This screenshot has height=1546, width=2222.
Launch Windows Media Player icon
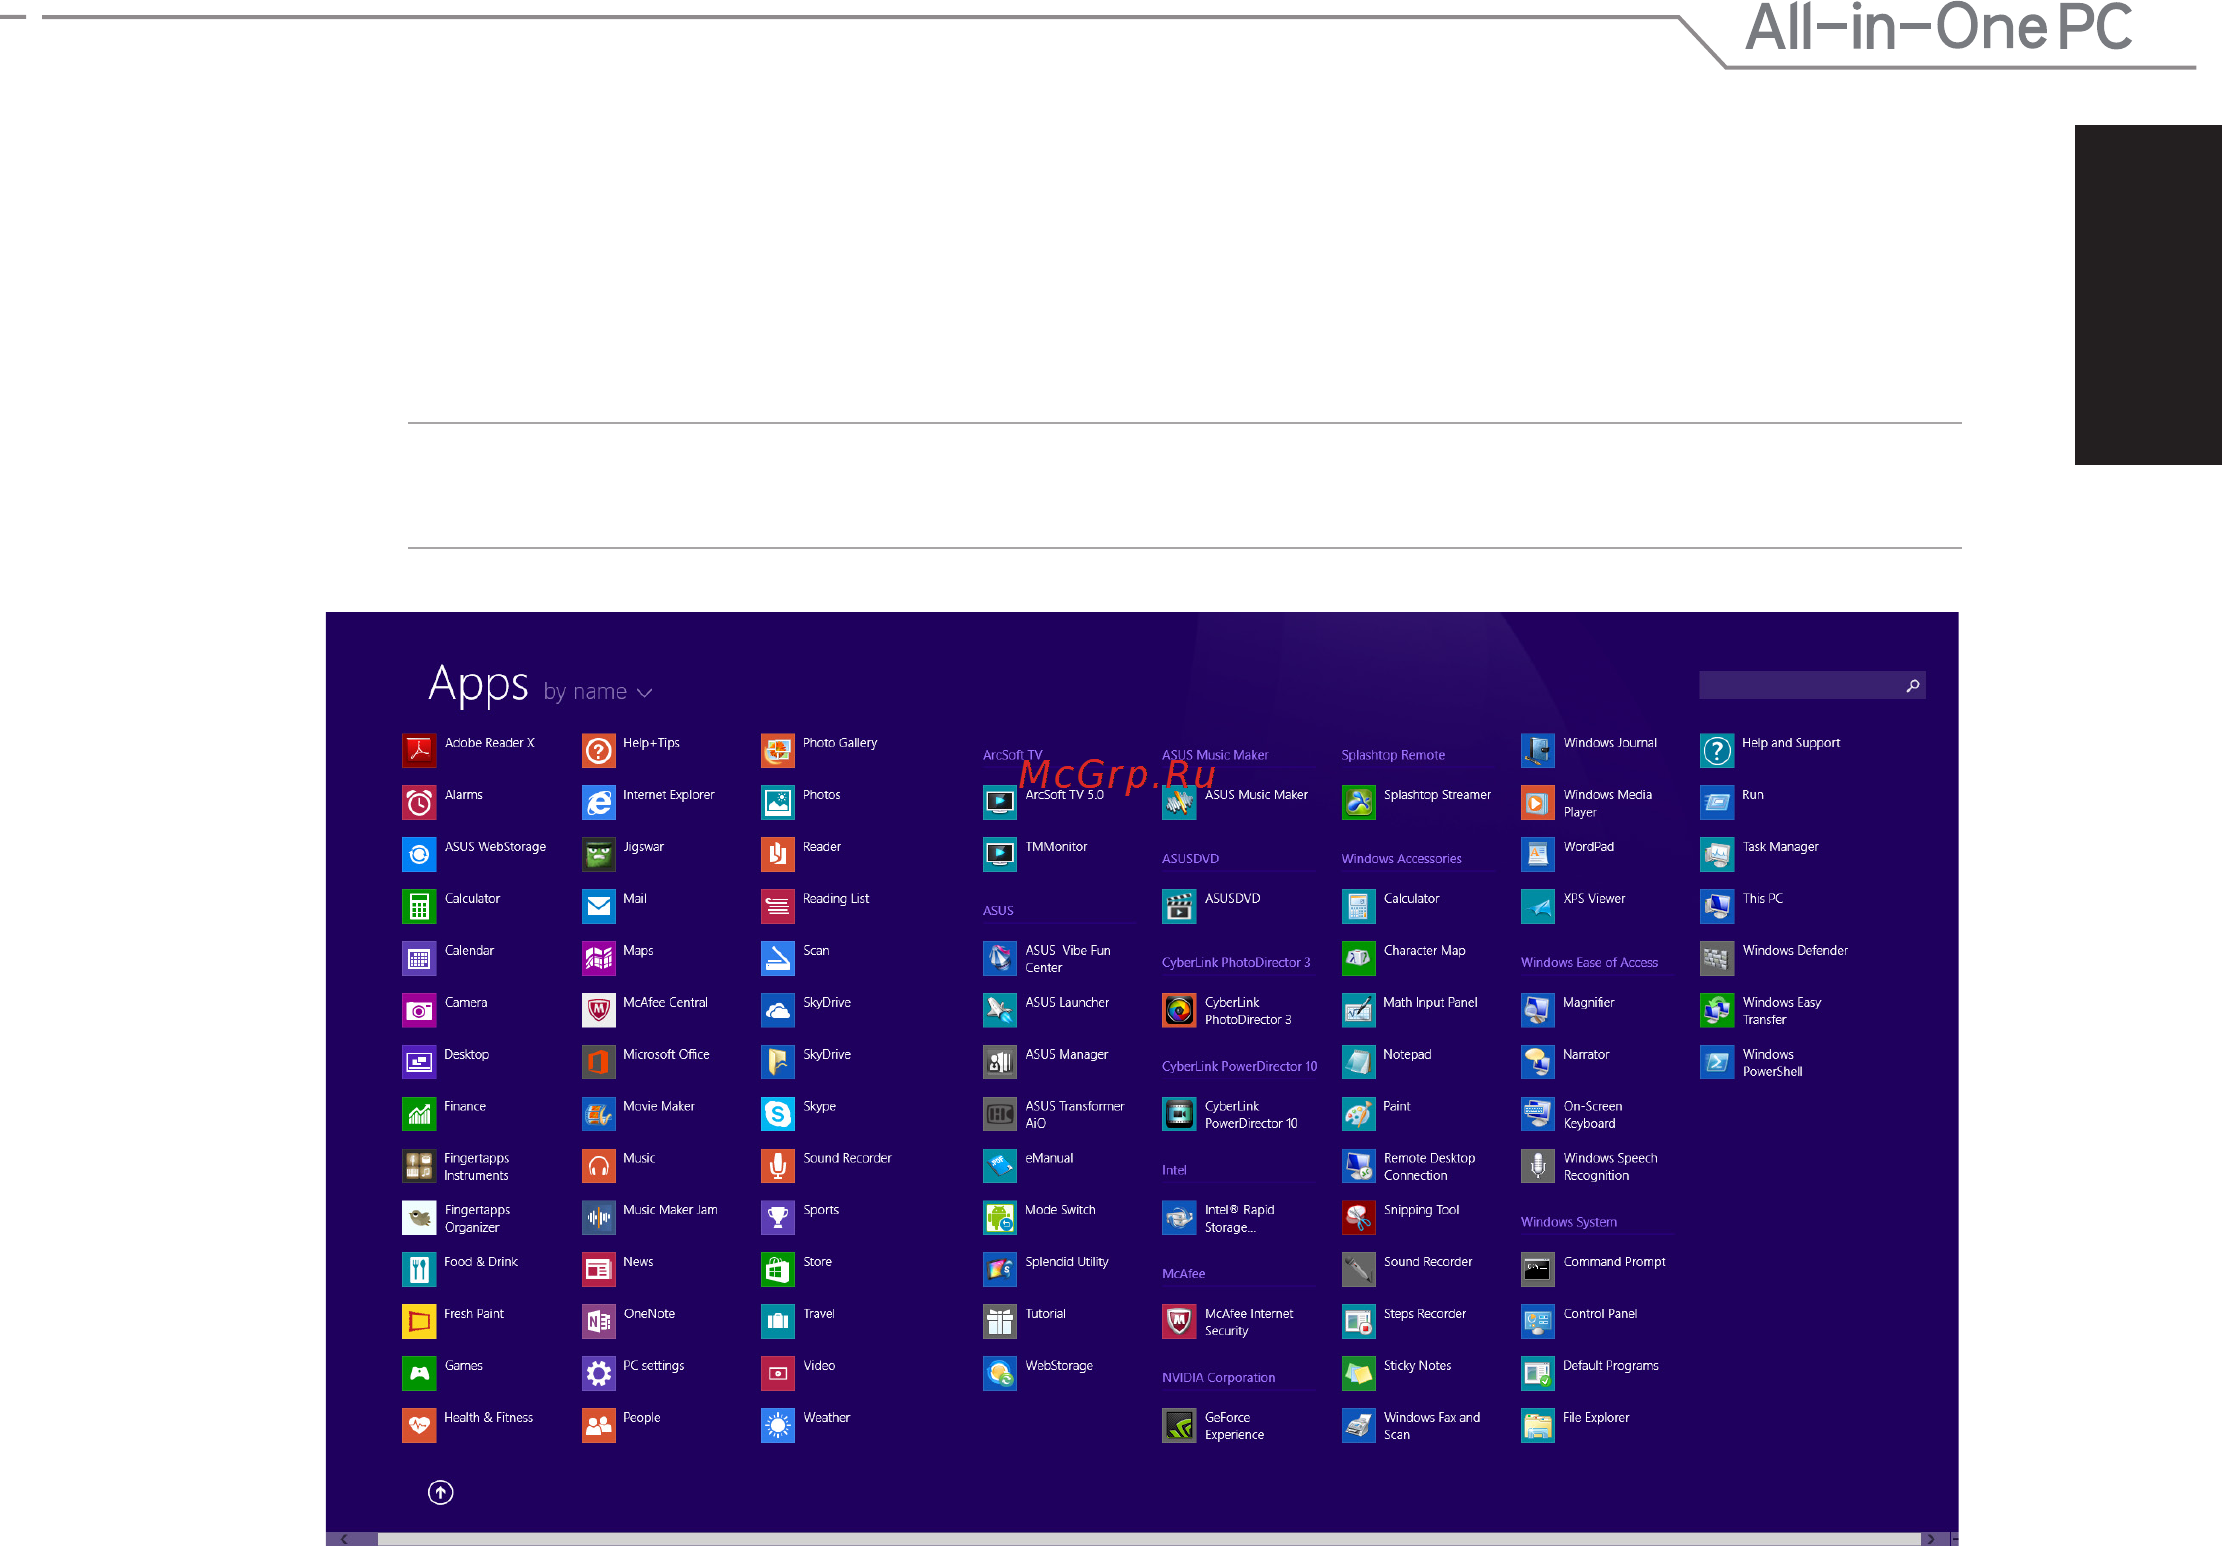[1537, 802]
